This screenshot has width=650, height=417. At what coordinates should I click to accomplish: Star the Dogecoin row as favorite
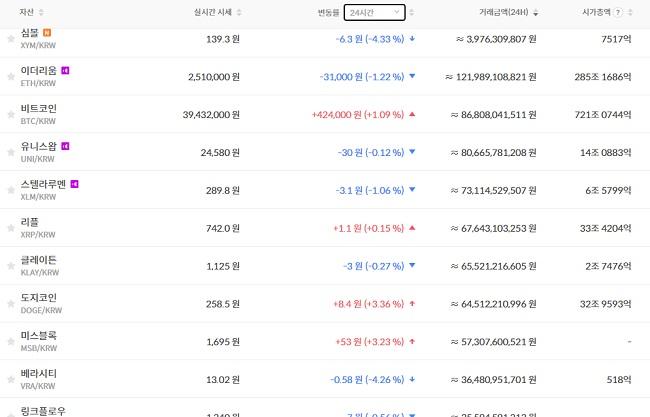point(11,303)
